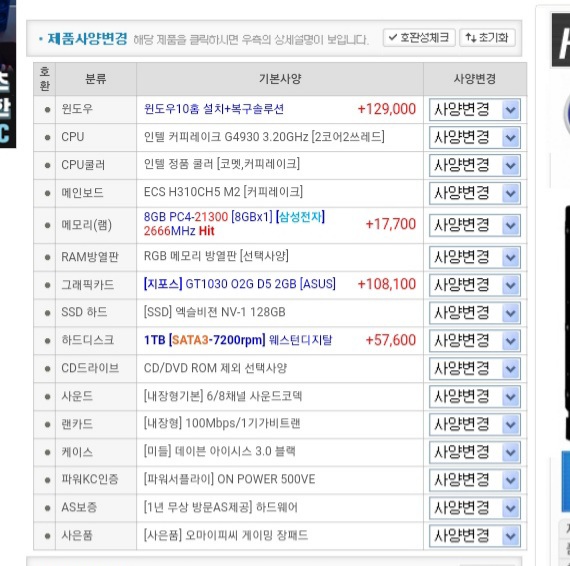Click the 사은품 category cell

click(x=96, y=536)
